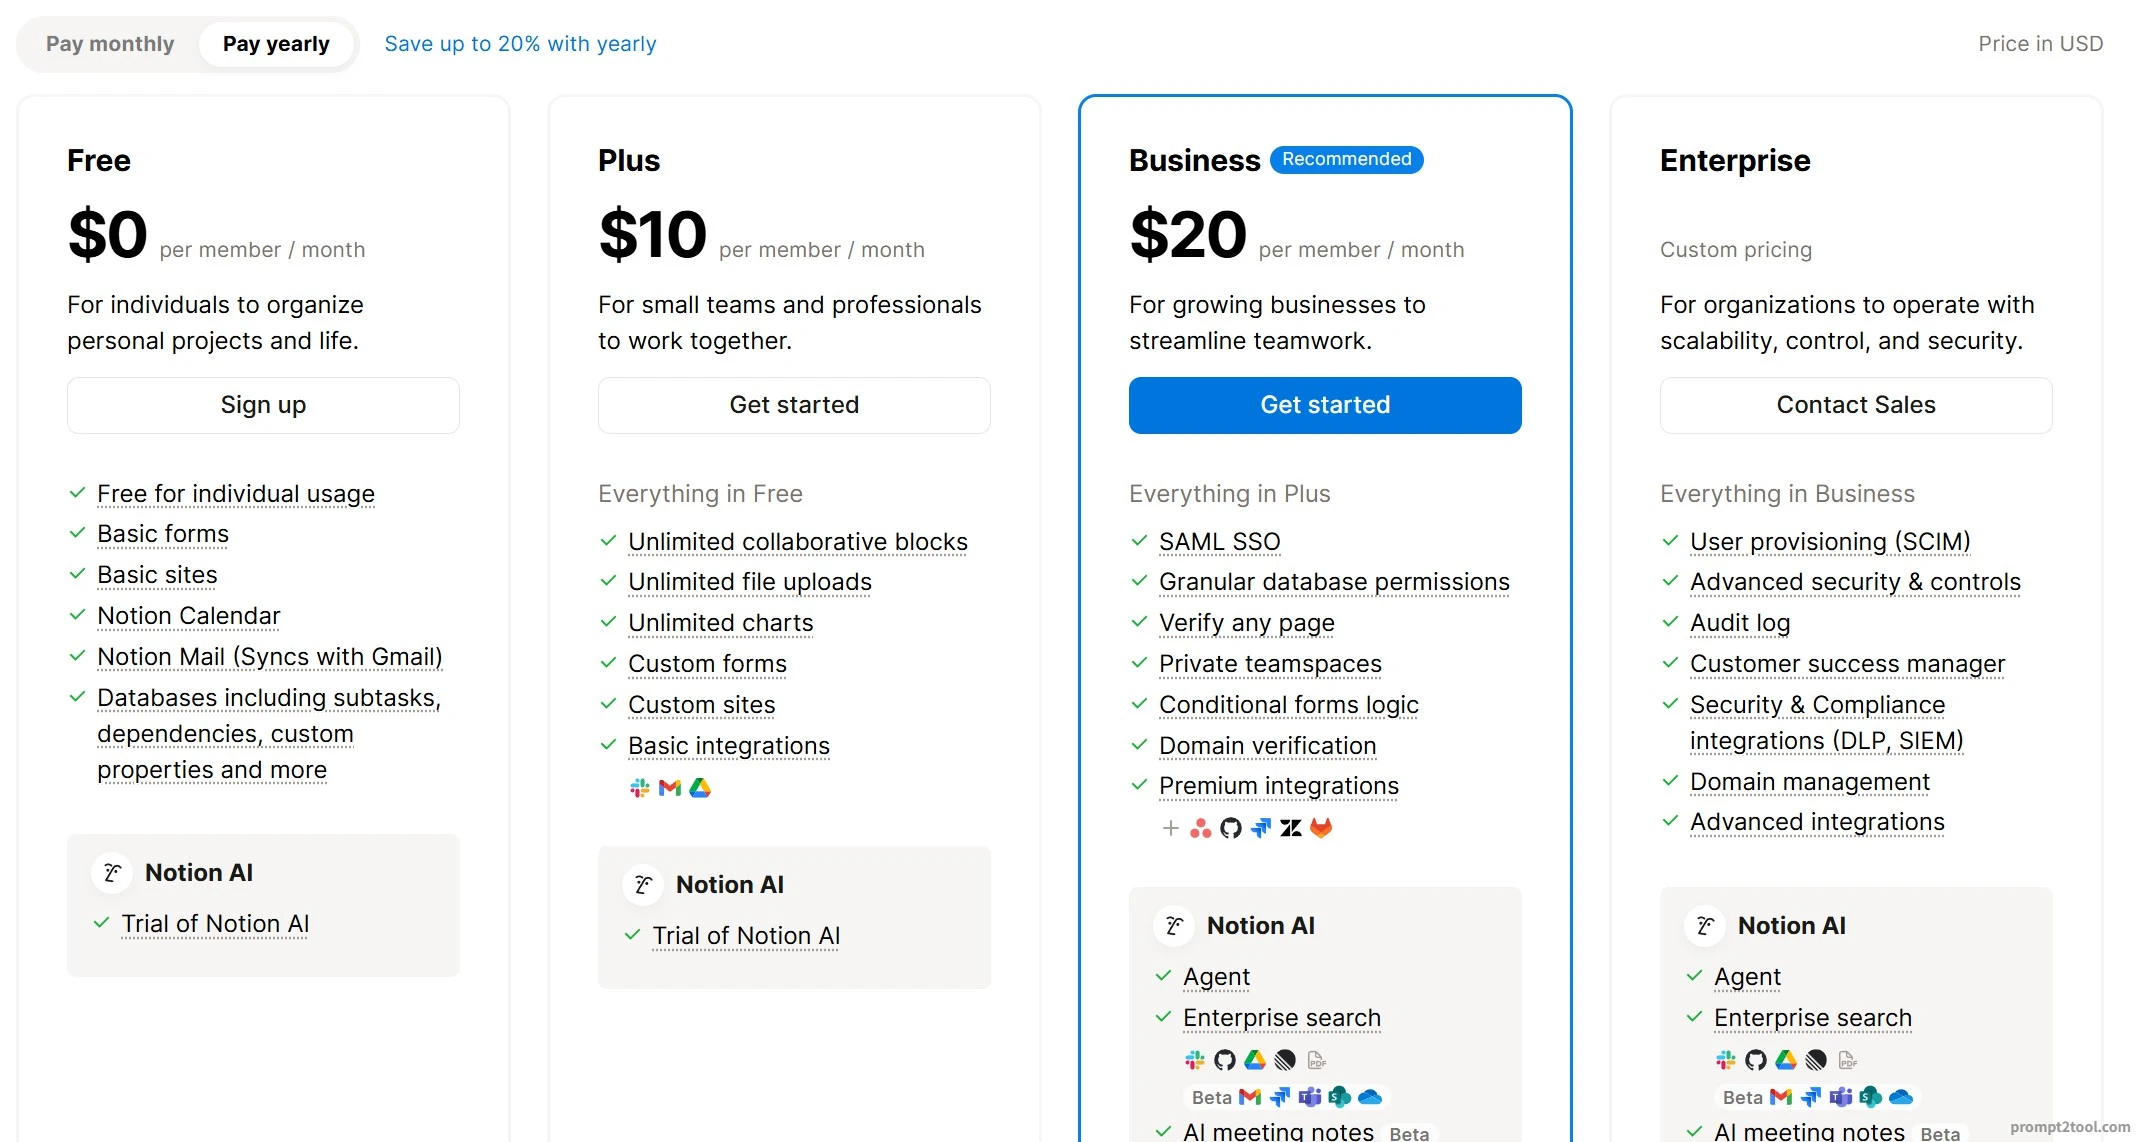Open the Unlimited collaborative blocks feature link
This screenshot has height=1142, width=2143.
[798, 542]
